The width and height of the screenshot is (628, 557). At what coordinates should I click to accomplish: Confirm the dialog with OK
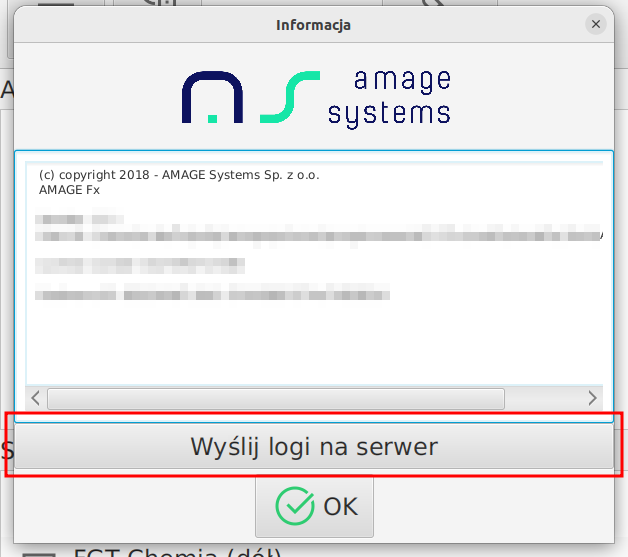pyautogui.click(x=314, y=506)
